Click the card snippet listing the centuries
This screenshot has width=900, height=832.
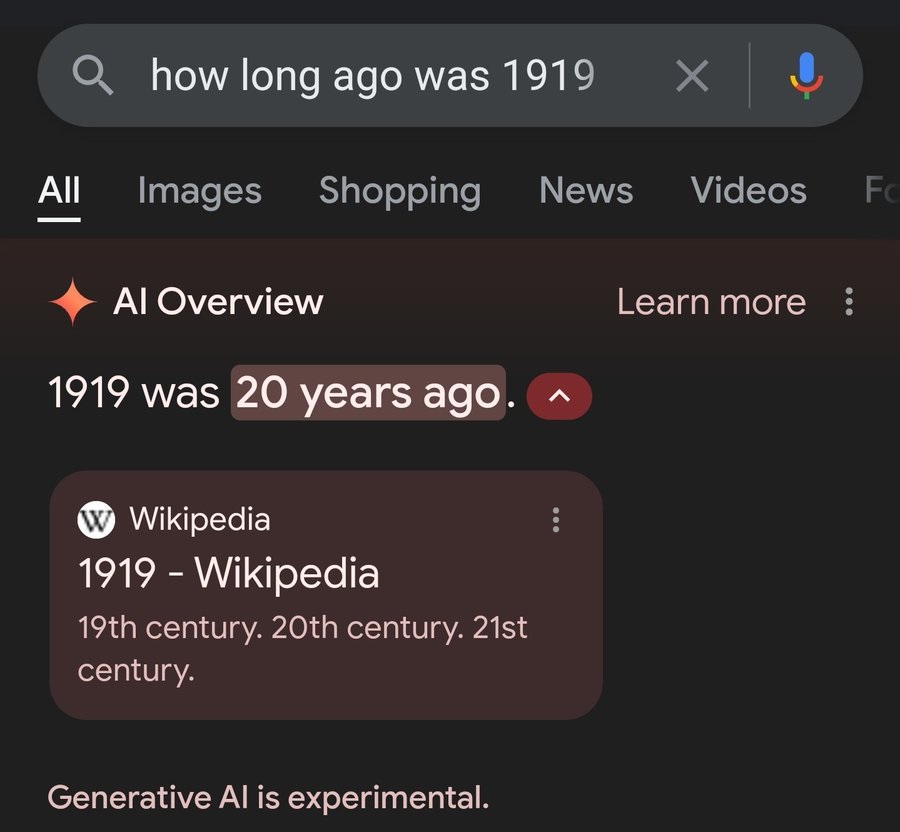[x=302, y=648]
